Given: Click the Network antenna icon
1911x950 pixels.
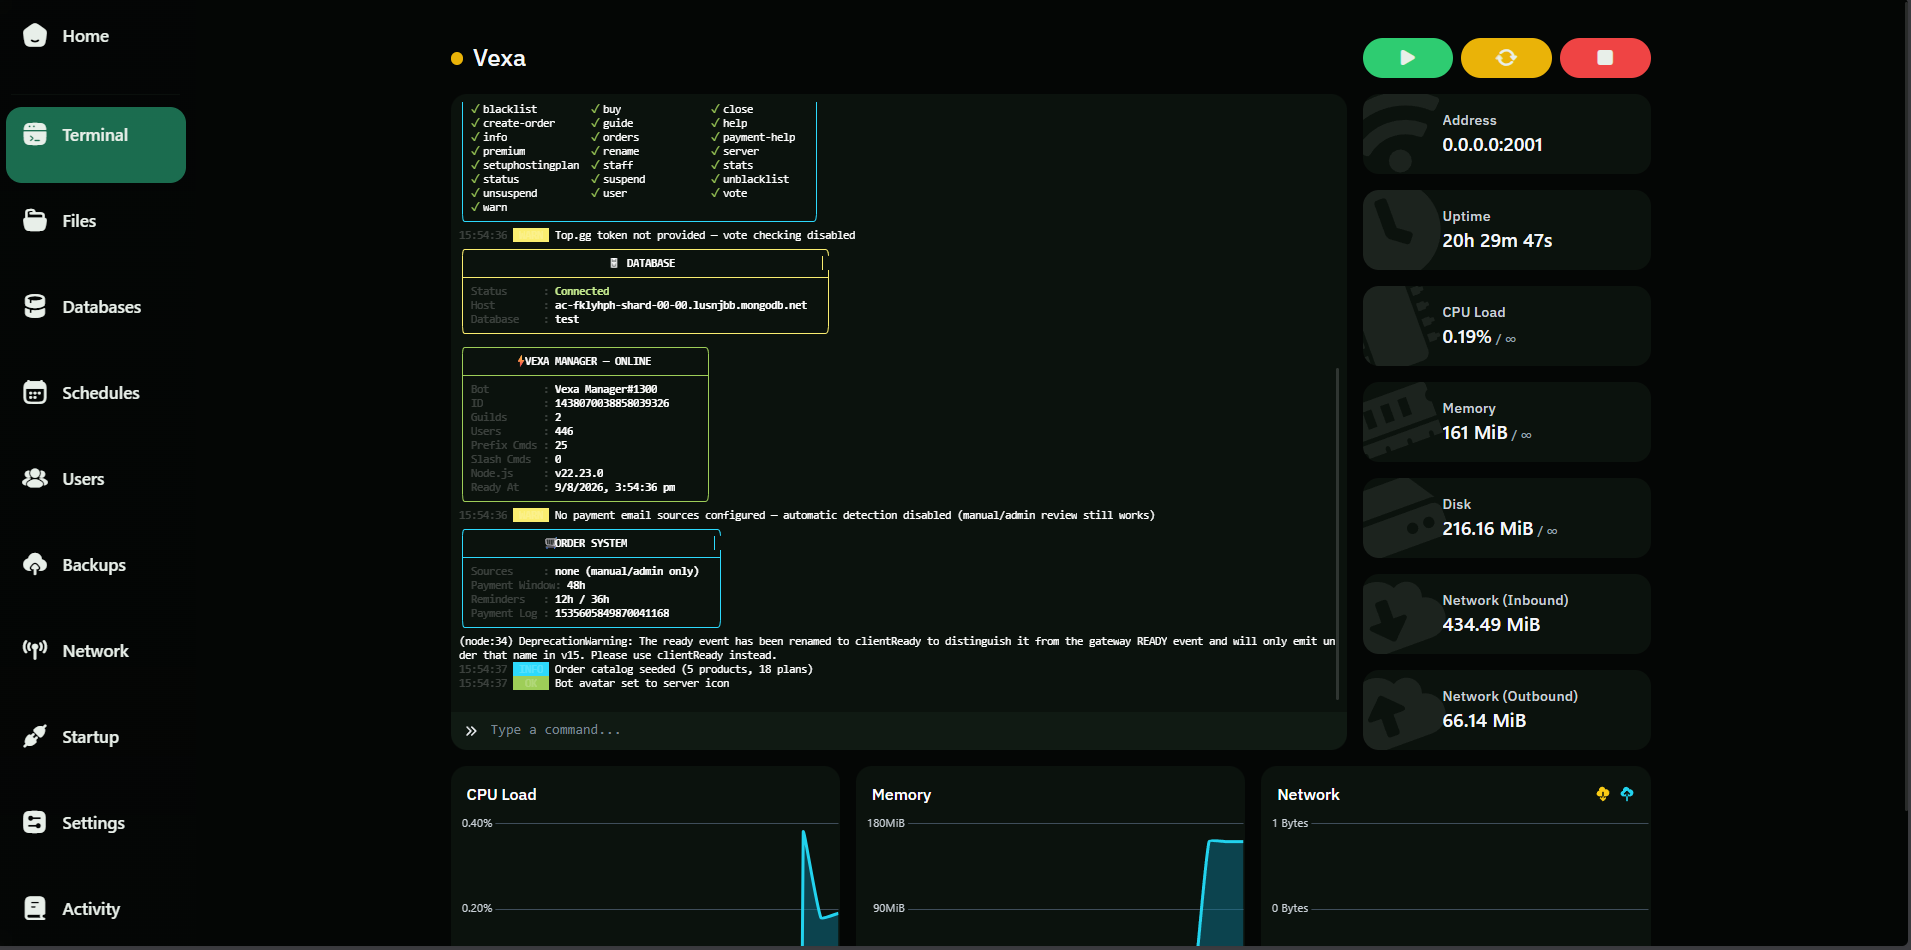Looking at the screenshot, I should [x=35, y=651].
